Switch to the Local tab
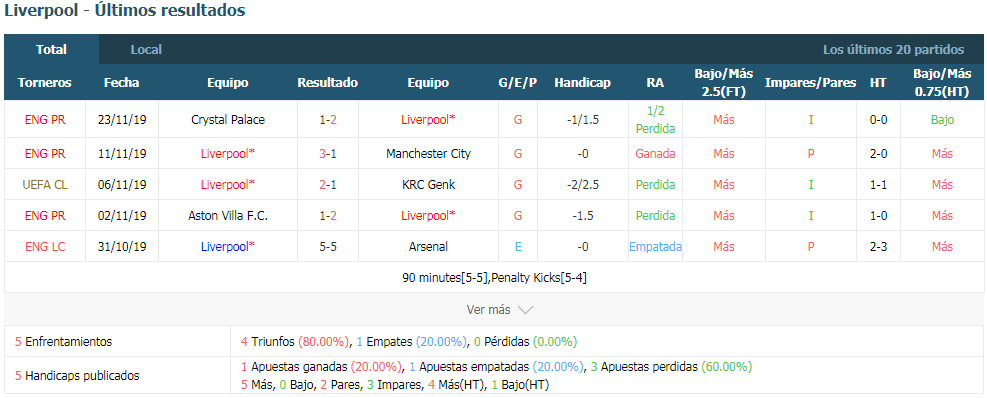Viewport: 987px width, 398px height. tap(146, 50)
